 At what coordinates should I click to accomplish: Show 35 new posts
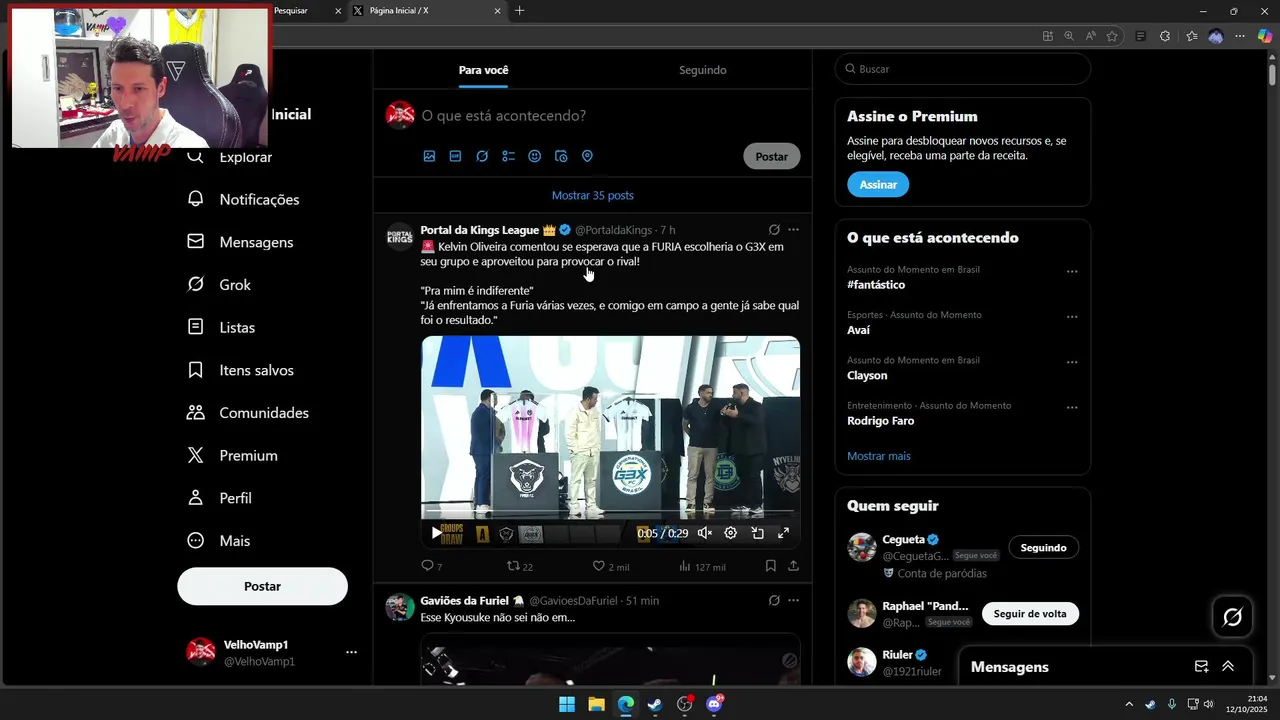593,195
